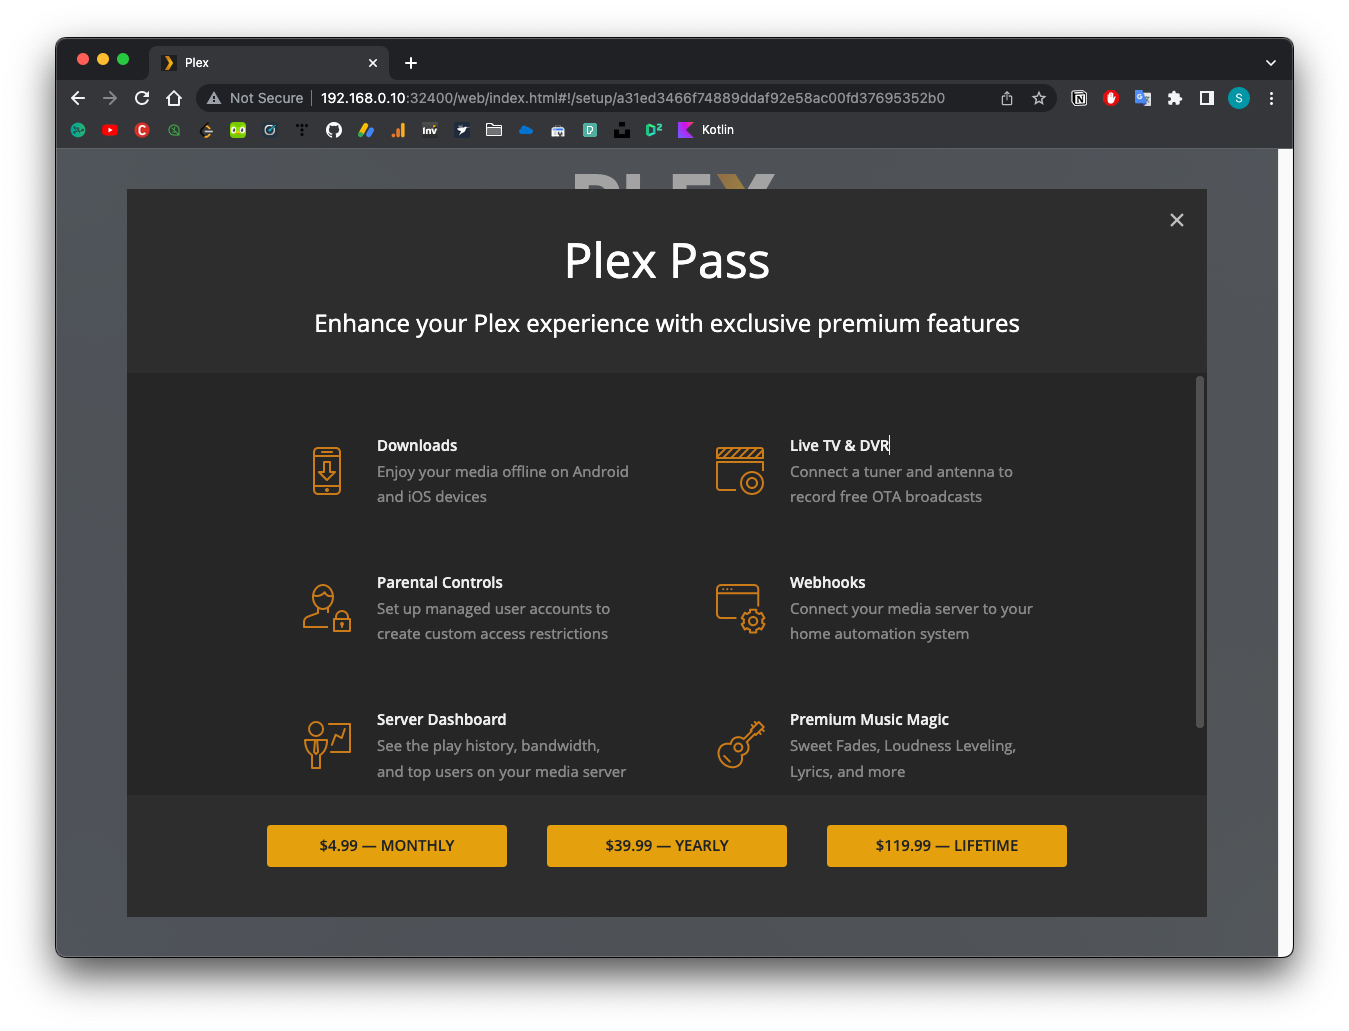Close the Plex browser tab
Viewport: 1349px width, 1031px height.
373,63
